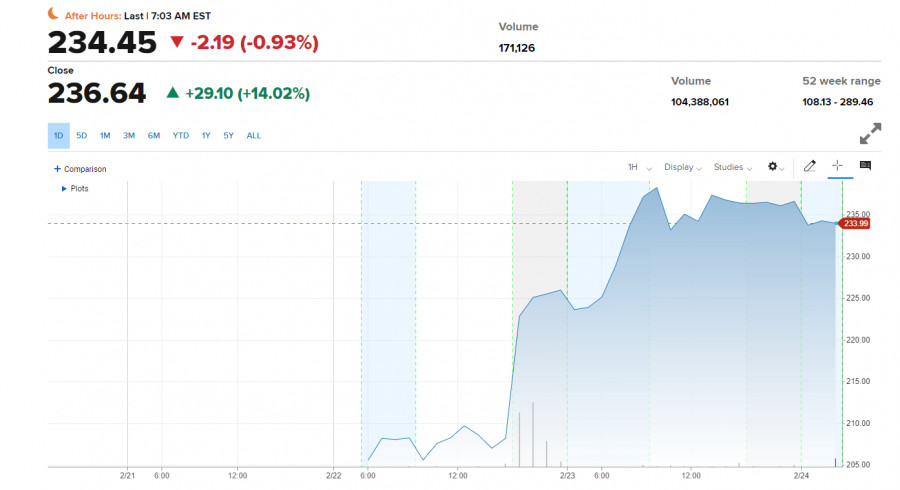Switch to the 1M range
This screenshot has height=490, width=900.
(105, 136)
